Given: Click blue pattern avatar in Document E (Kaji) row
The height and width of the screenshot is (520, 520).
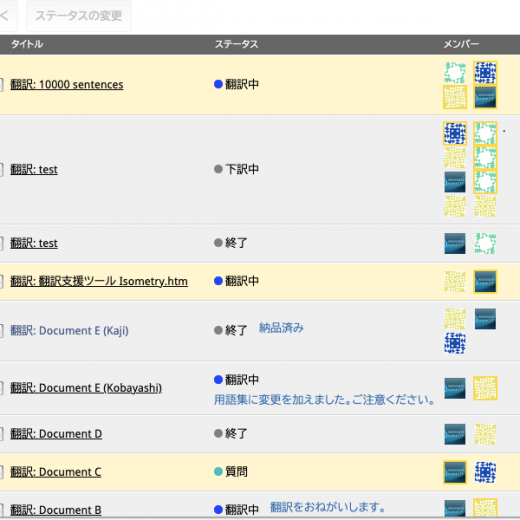Looking at the screenshot, I should pos(455,343).
